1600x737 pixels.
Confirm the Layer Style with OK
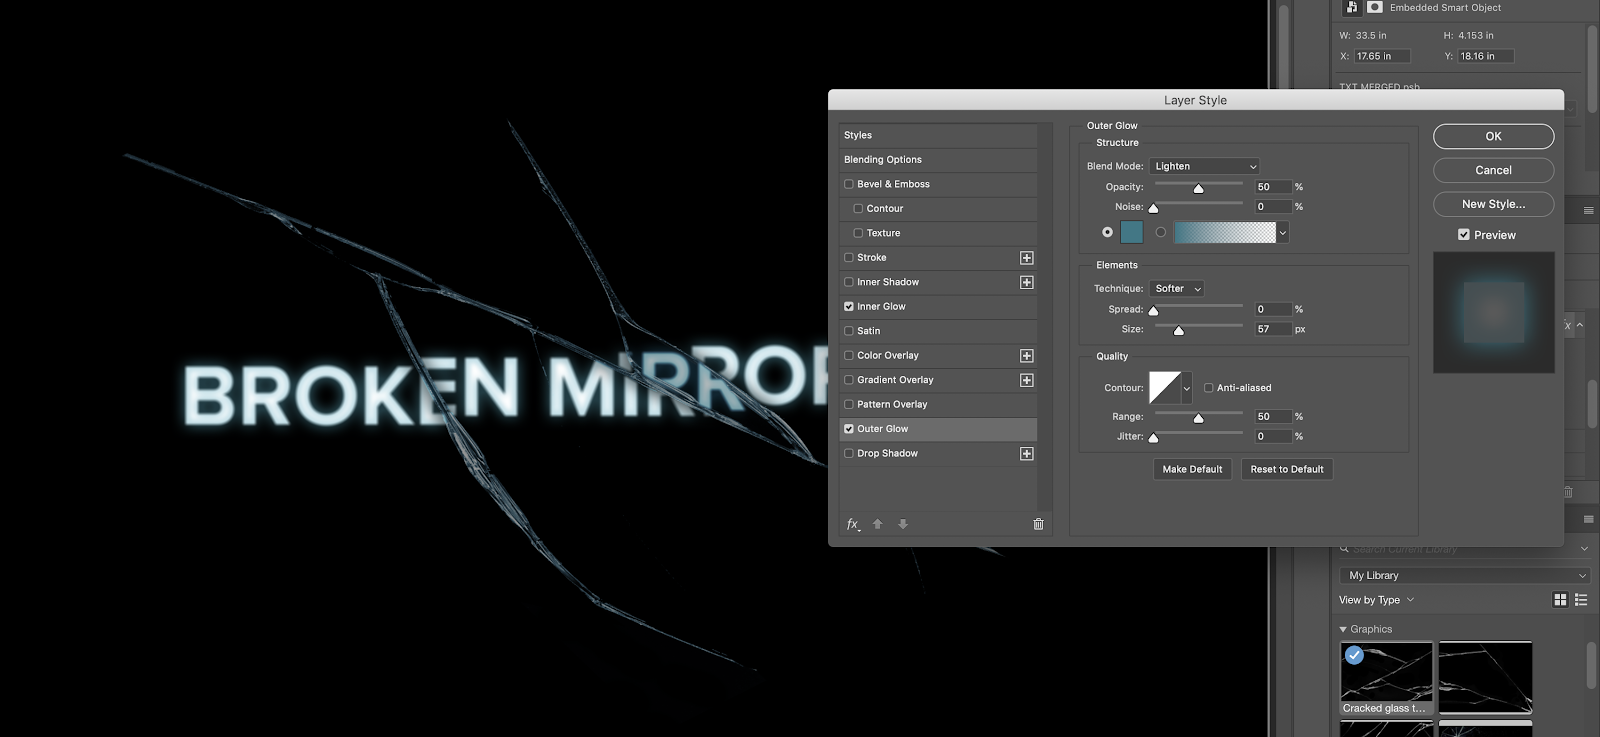click(x=1493, y=136)
